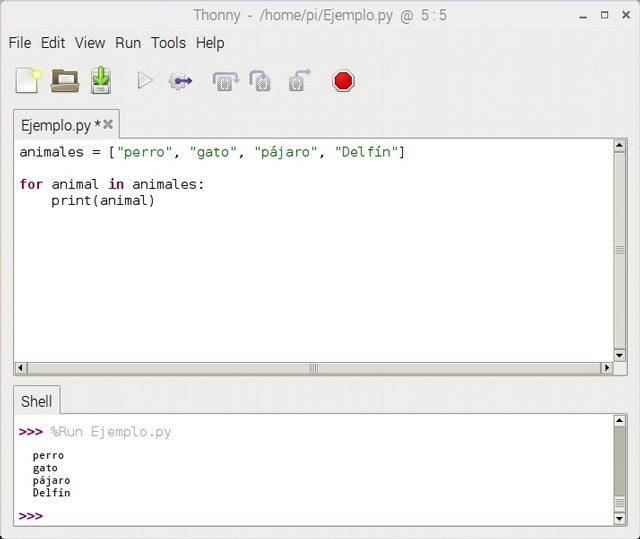
Task: Click the '%Run Ejemplo.py' shell command
Action: tap(111, 432)
